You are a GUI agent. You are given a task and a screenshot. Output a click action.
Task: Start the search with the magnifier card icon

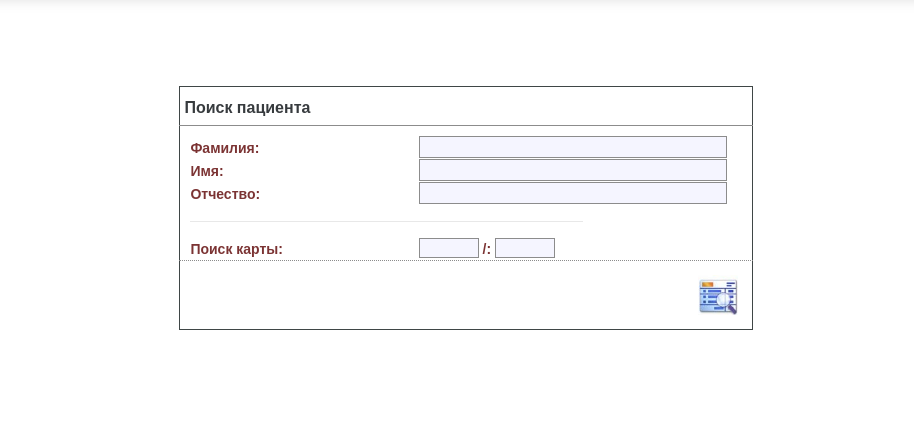click(718, 297)
